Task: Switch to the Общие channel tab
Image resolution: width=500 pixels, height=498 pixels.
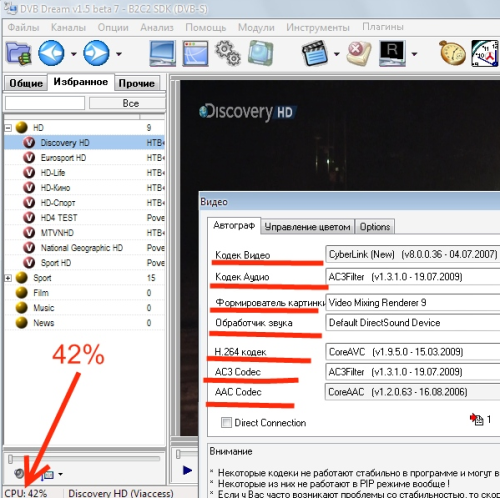Action: pyautogui.click(x=26, y=83)
